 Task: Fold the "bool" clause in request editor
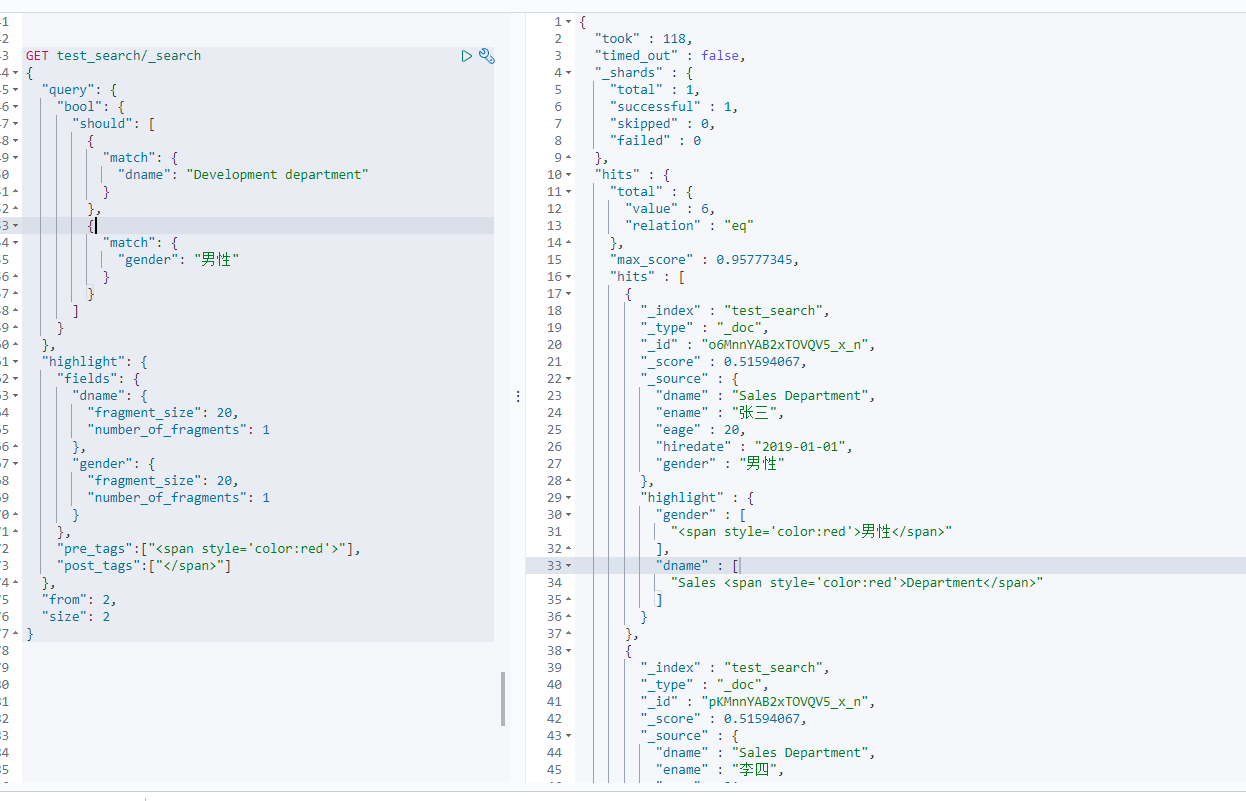[x=15, y=107]
